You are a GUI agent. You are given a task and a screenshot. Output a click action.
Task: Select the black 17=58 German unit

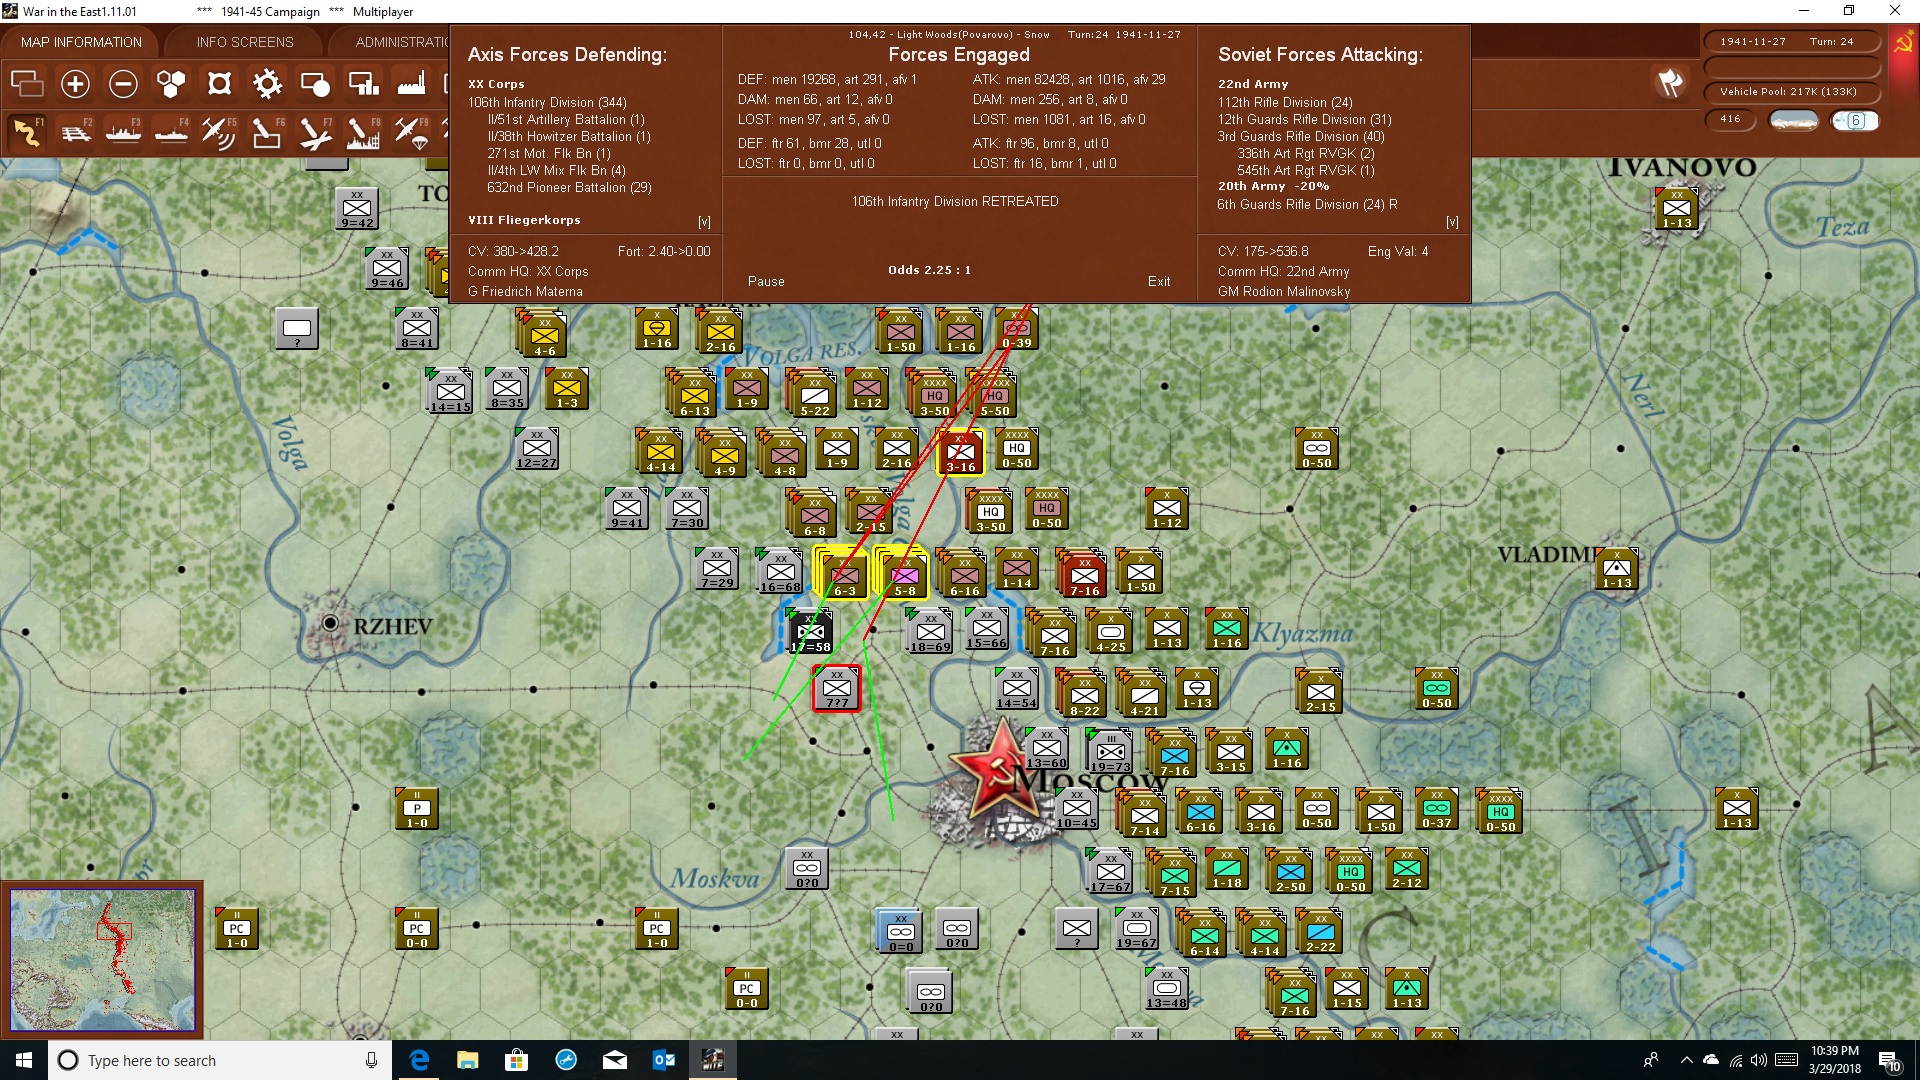[x=811, y=632]
